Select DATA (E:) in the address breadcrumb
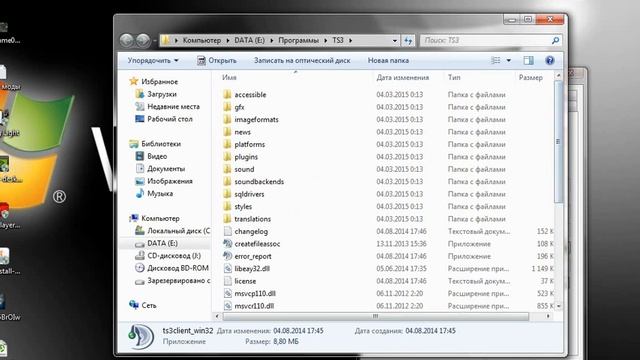 [249, 40]
